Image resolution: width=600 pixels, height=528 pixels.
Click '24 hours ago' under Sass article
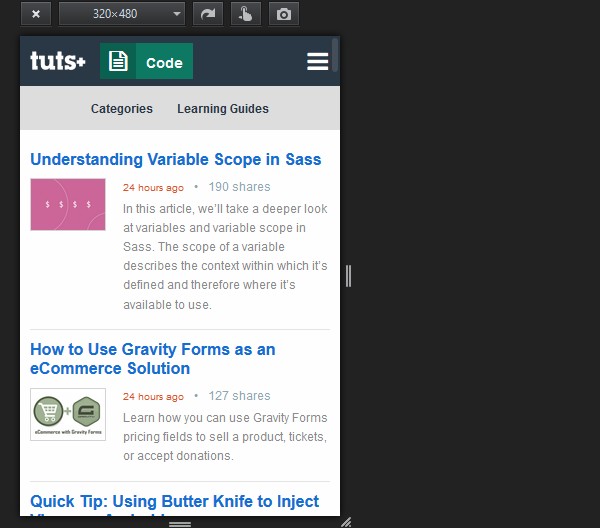point(153,187)
